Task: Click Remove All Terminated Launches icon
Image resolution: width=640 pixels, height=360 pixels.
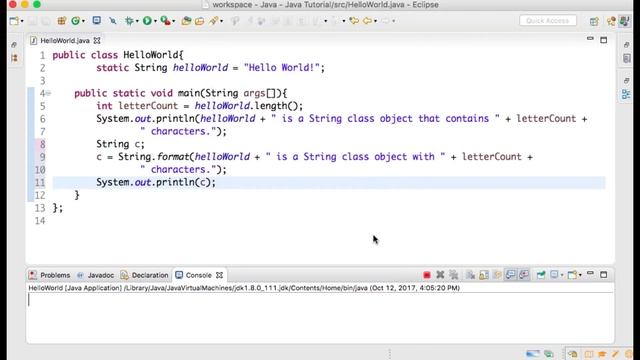Action: tap(453, 275)
